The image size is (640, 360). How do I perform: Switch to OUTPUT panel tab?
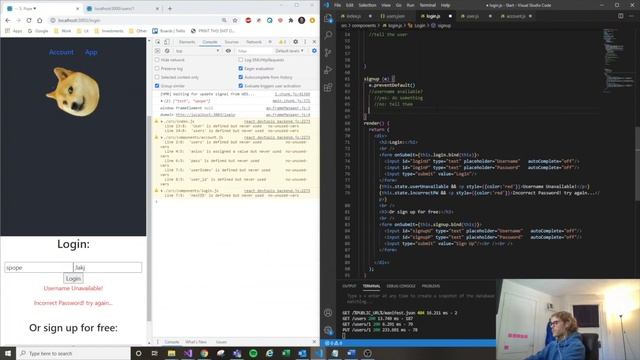point(349,286)
